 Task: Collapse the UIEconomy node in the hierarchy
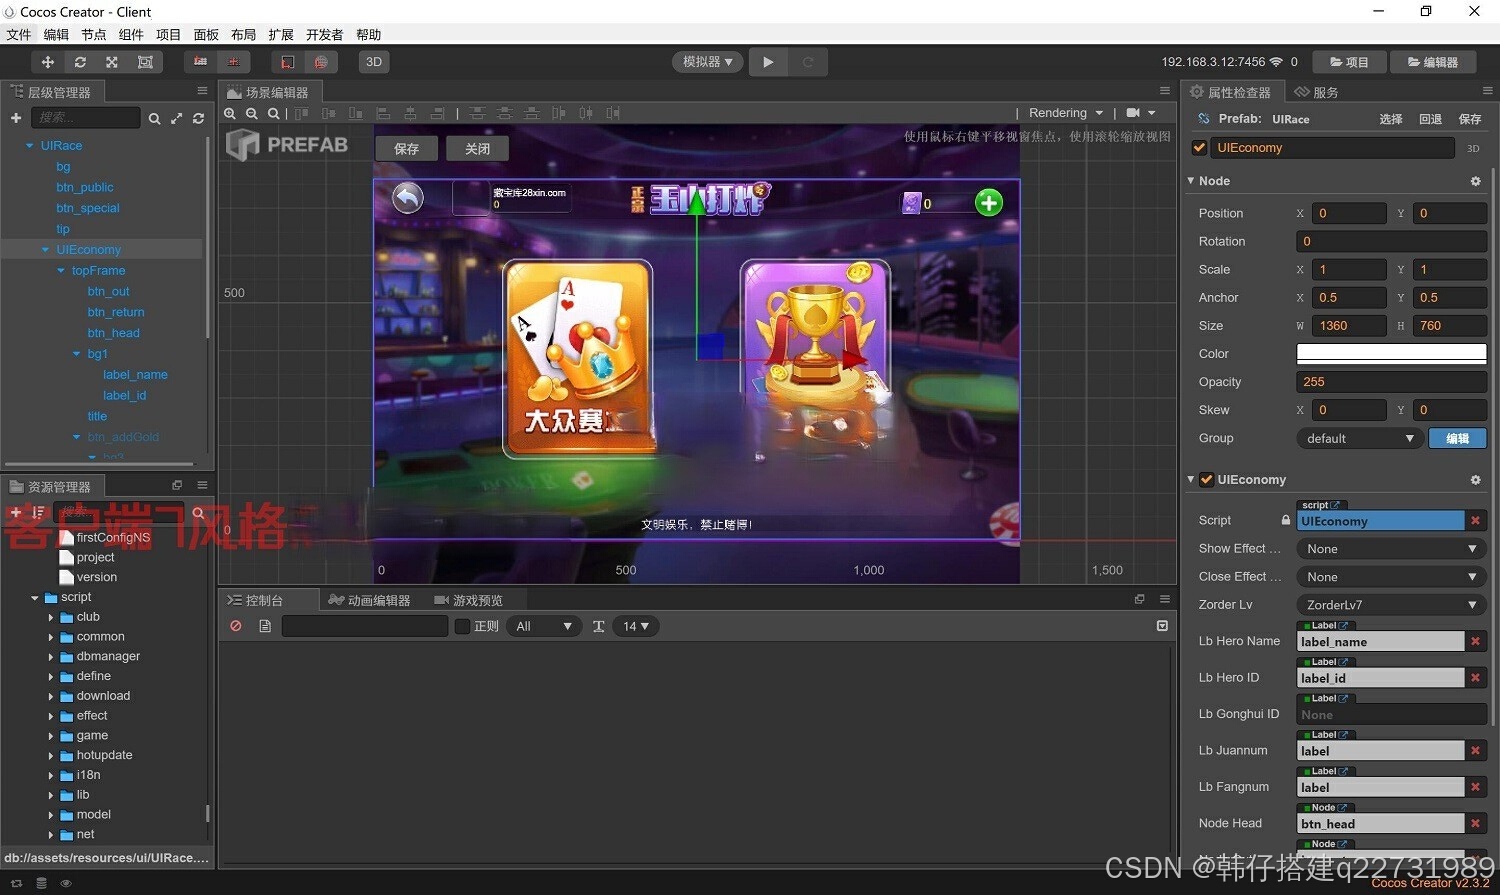click(45, 250)
